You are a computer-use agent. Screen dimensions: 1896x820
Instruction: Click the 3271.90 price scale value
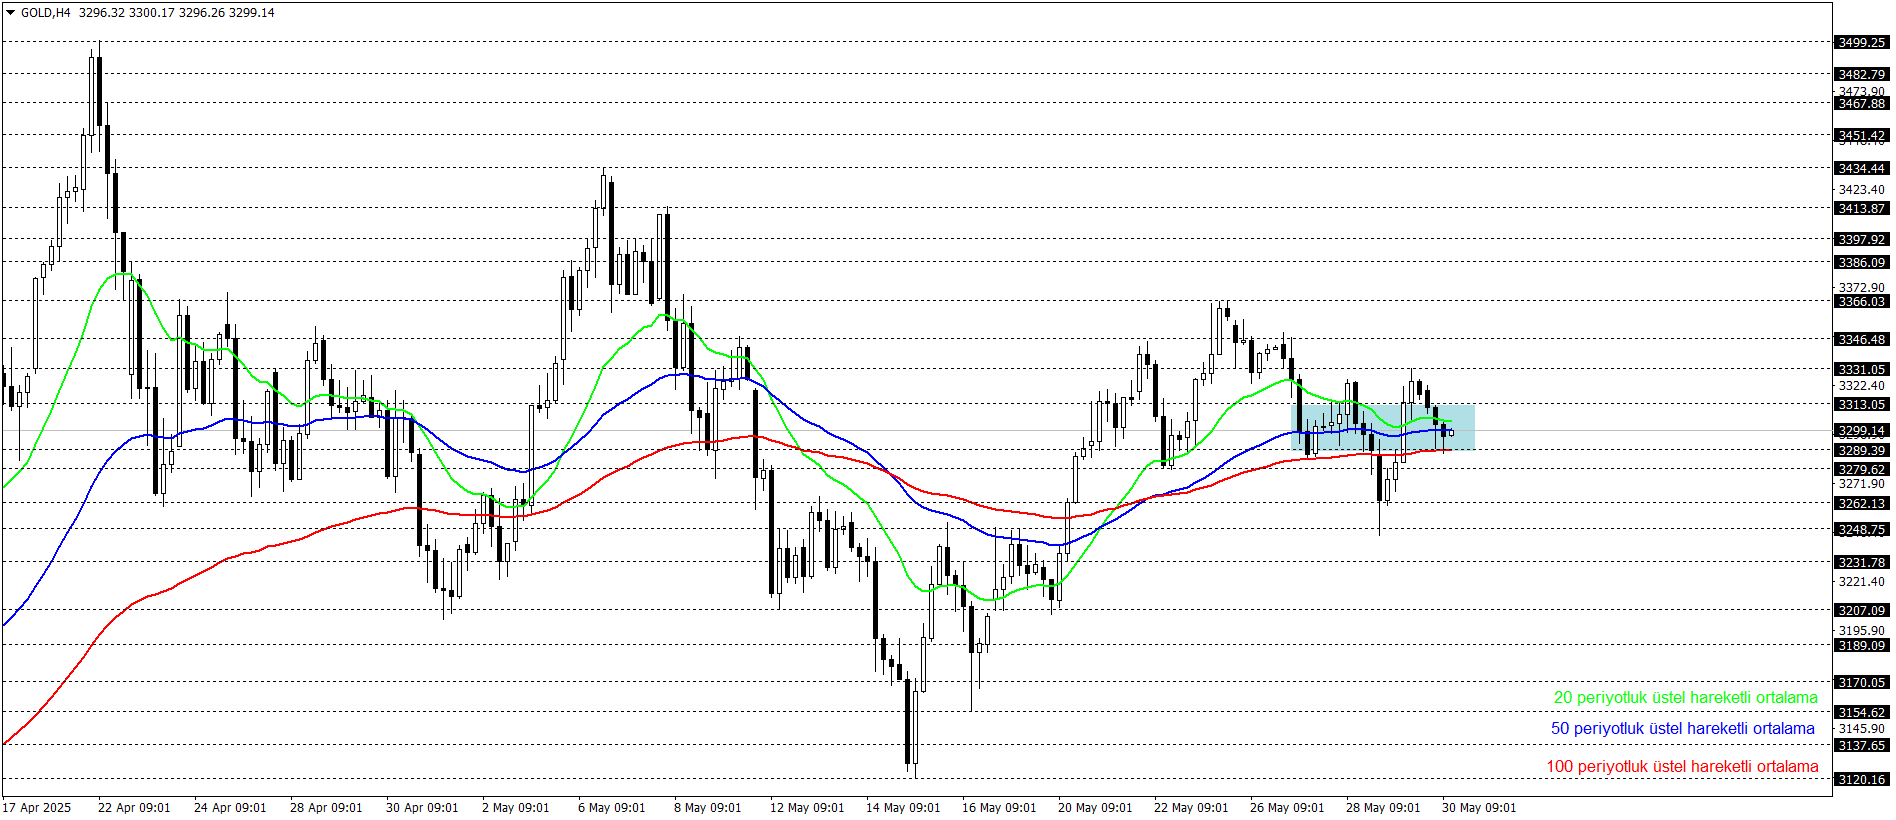click(x=1861, y=484)
